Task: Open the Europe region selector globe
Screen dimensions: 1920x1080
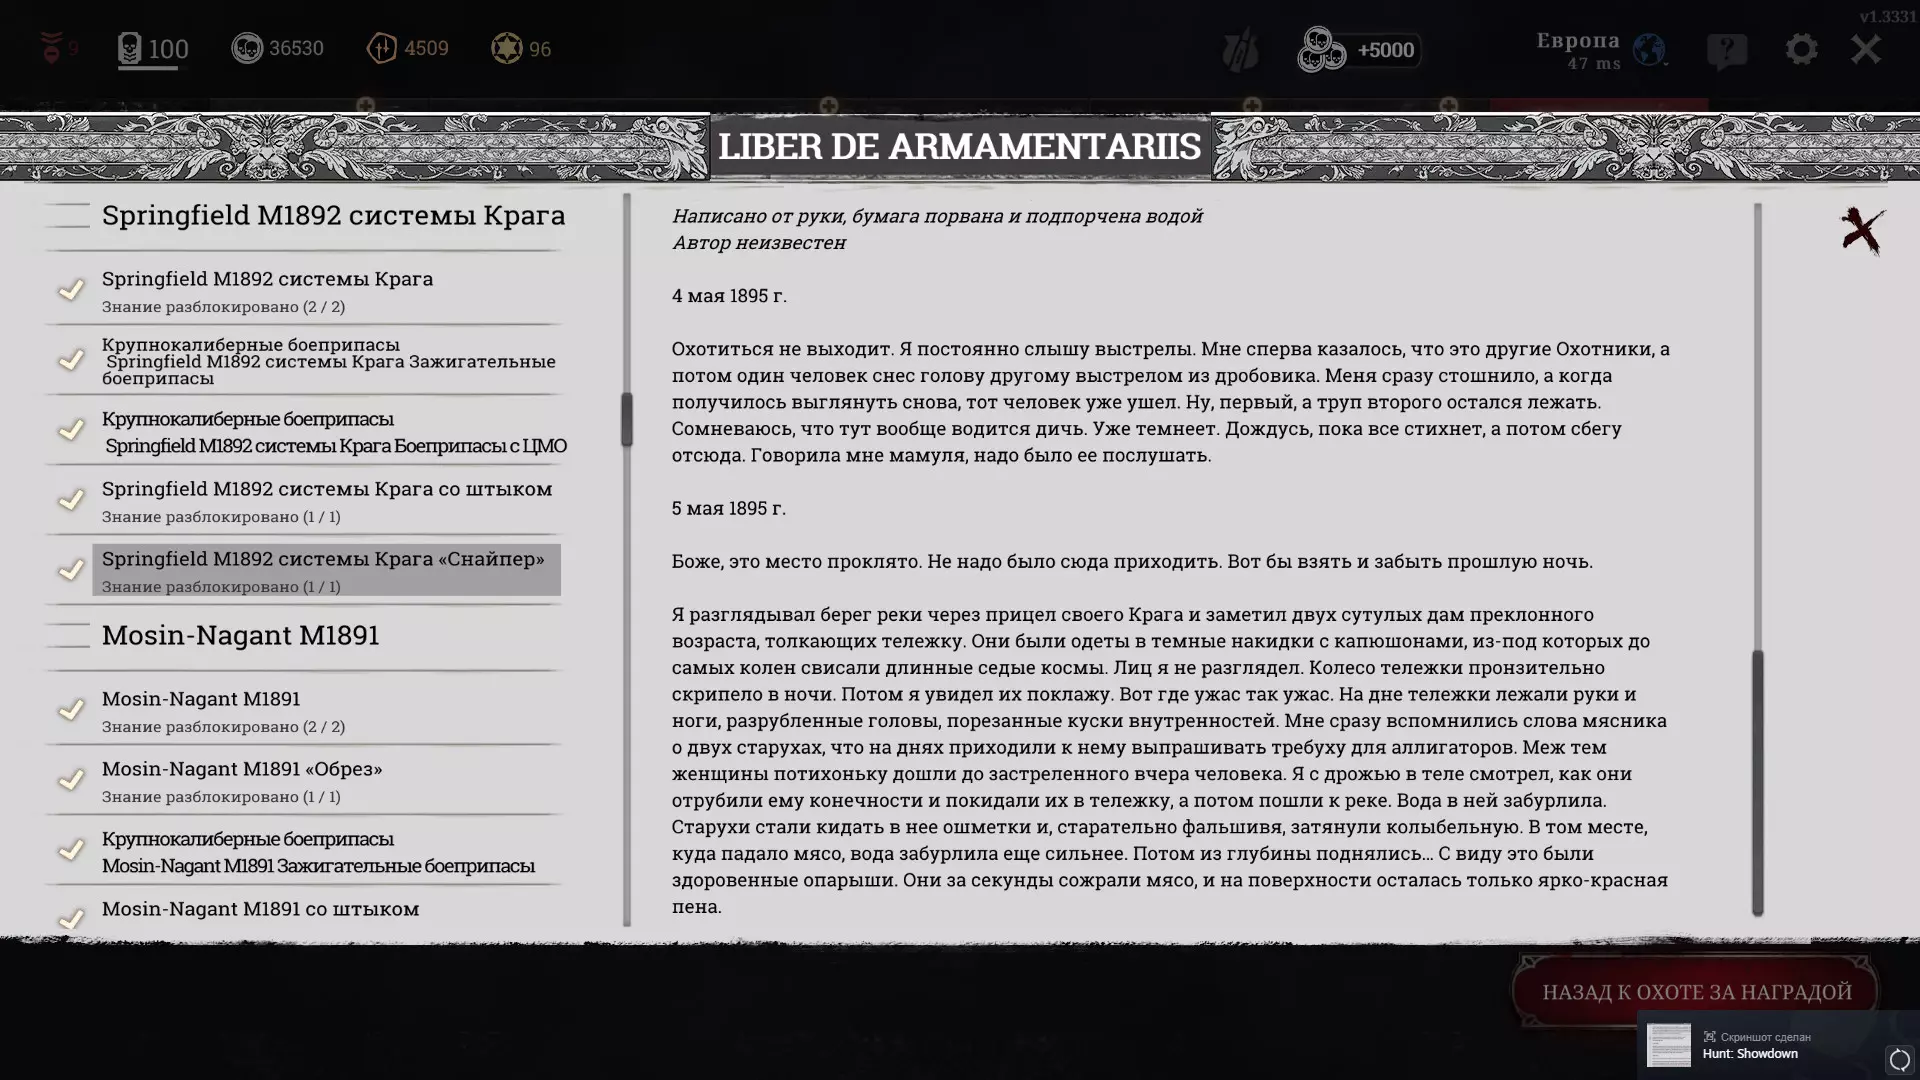Action: coord(1649,49)
